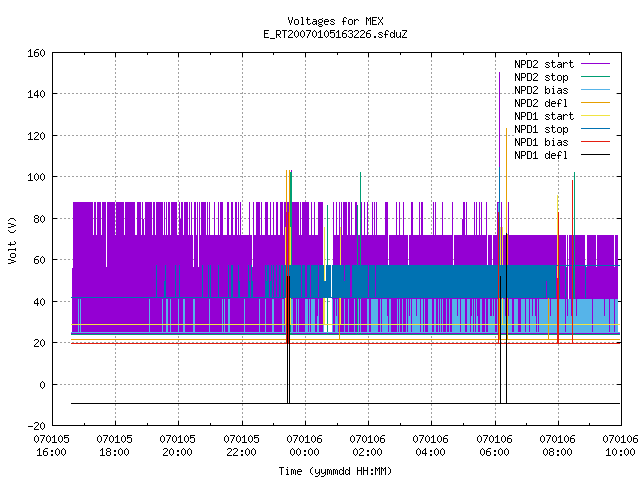The image size is (640, 480).
Task: Click the 'NPD1 bias' legend label
Action: click(x=541, y=142)
